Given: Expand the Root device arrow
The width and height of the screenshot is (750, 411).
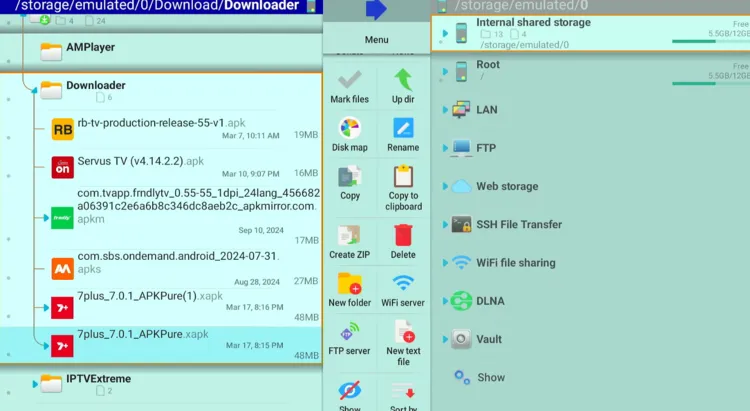Looking at the screenshot, I should 445,71.
